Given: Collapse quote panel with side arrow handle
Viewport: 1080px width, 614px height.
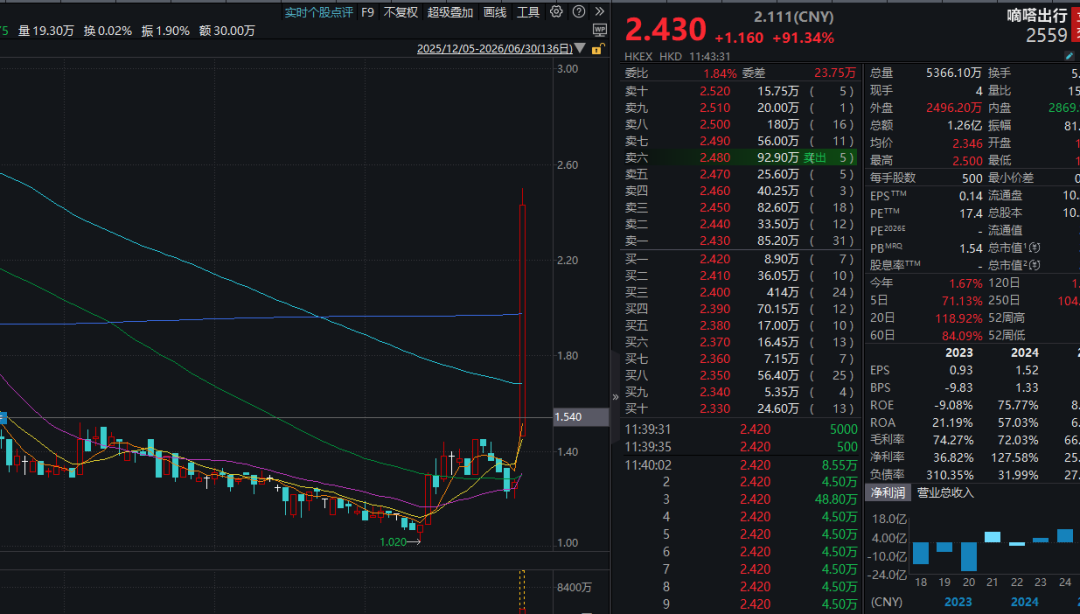Looking at the screenshot, I should pyautogui.click(x=615, y=397).
